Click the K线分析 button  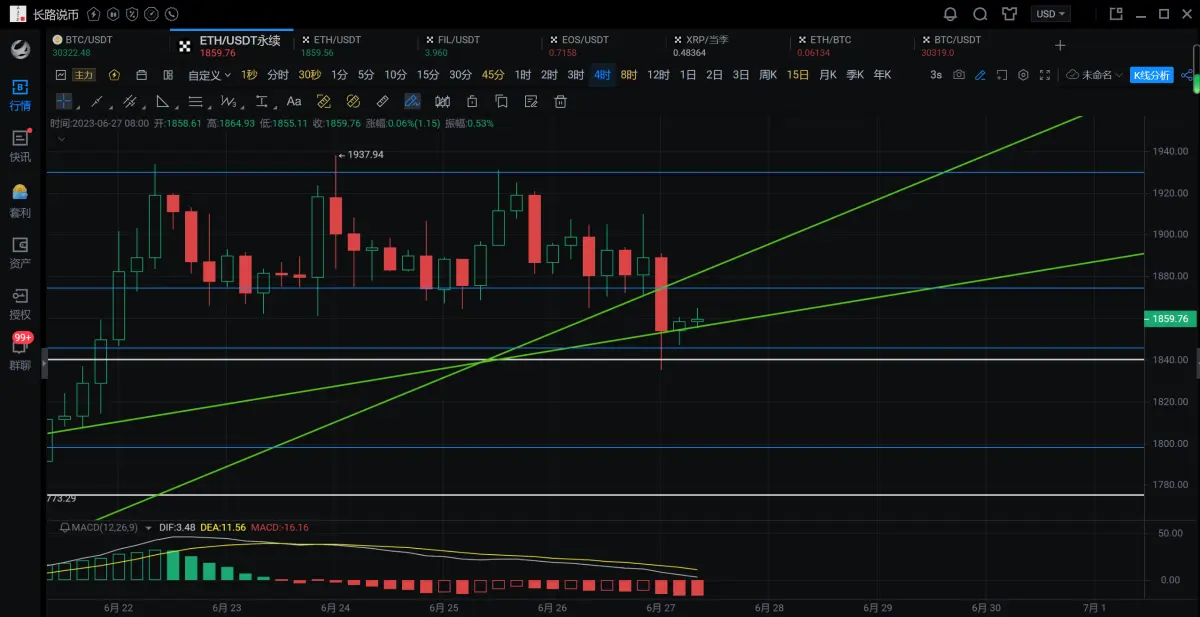point(1153,75)
